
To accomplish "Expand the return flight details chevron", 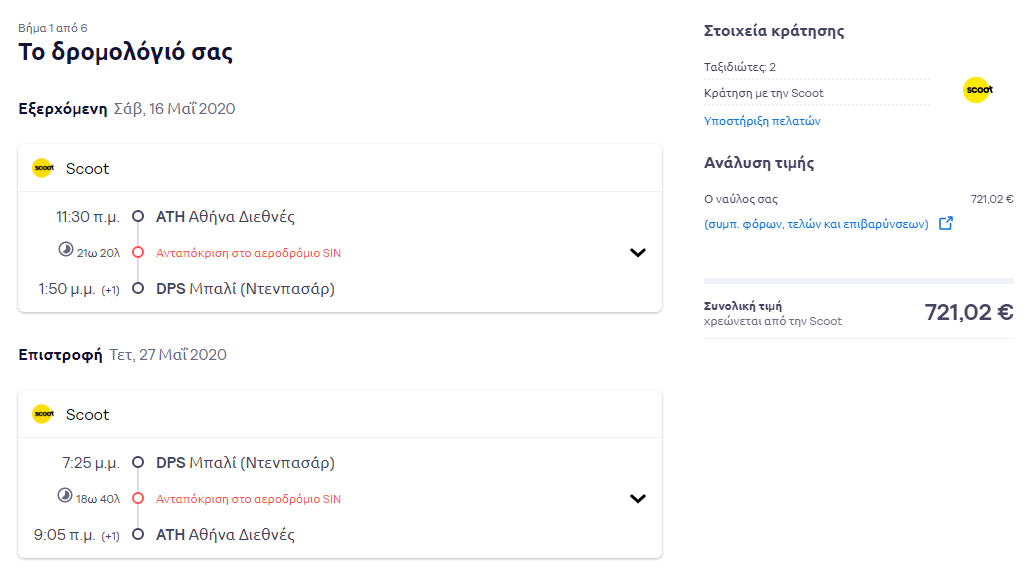I will pos(637,498).
